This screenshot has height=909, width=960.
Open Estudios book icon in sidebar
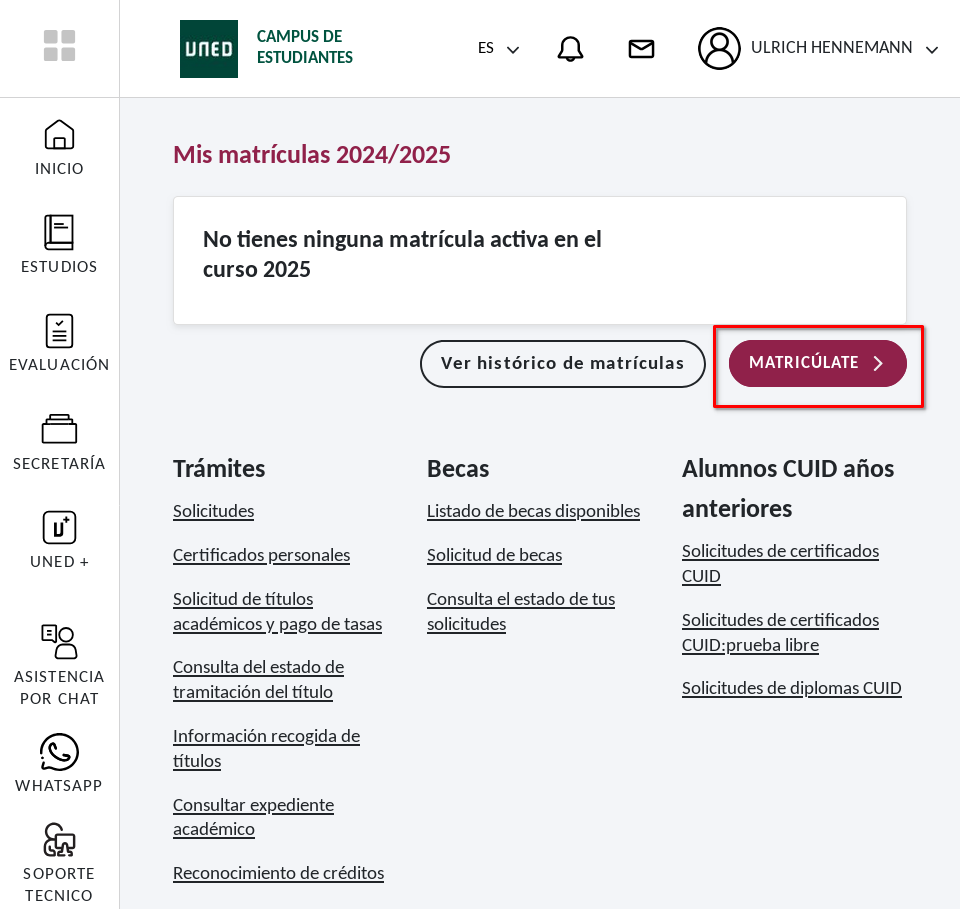tap(59, 233)
